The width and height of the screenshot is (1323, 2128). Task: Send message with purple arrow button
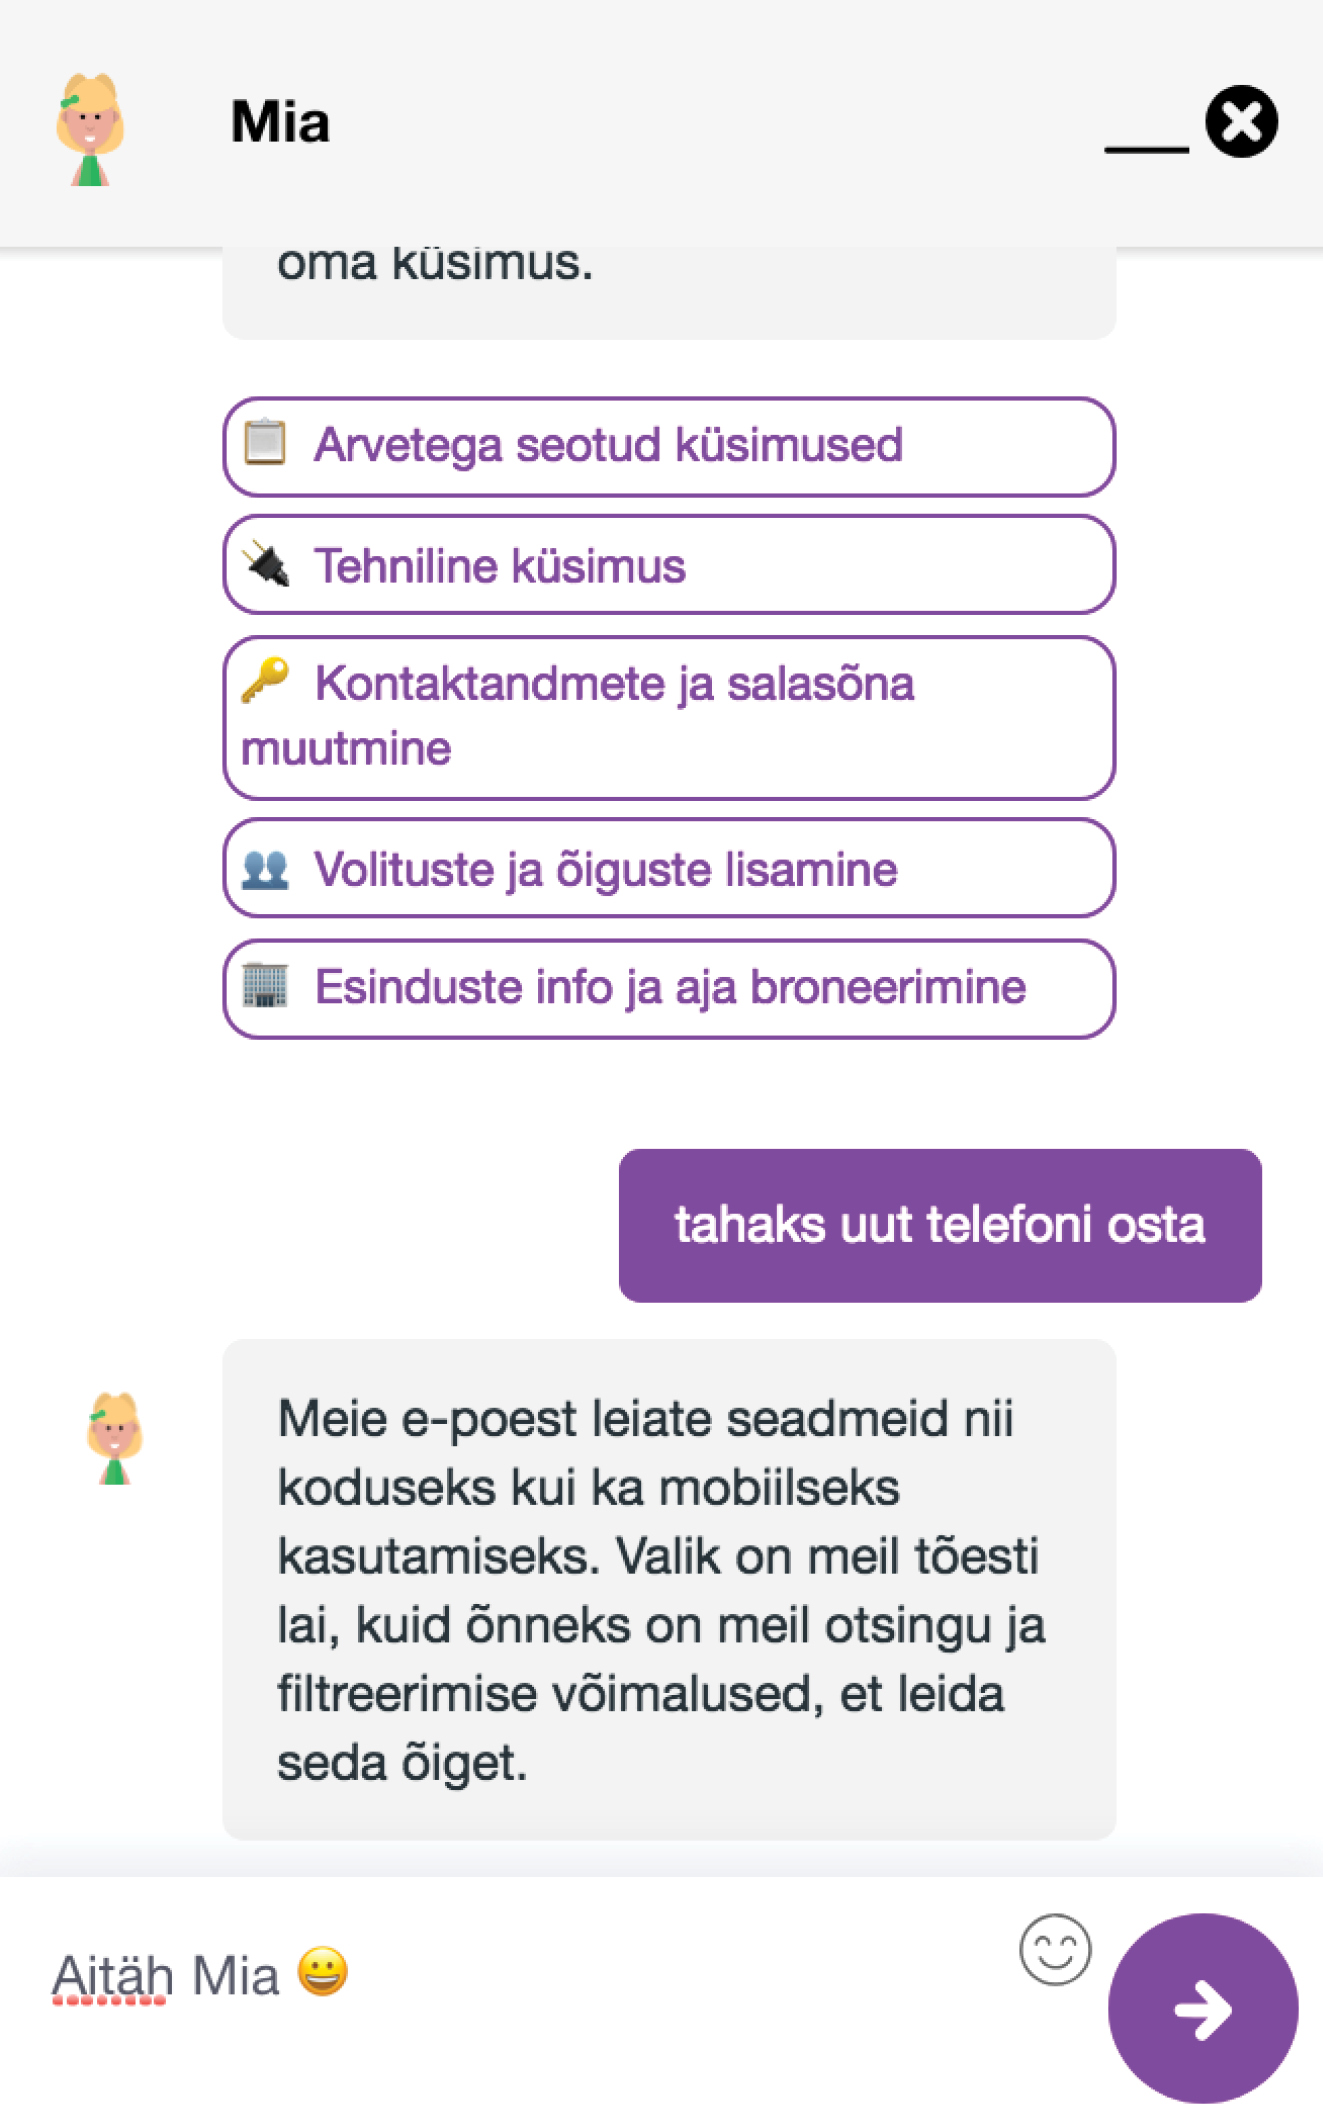(1203, 2008)
